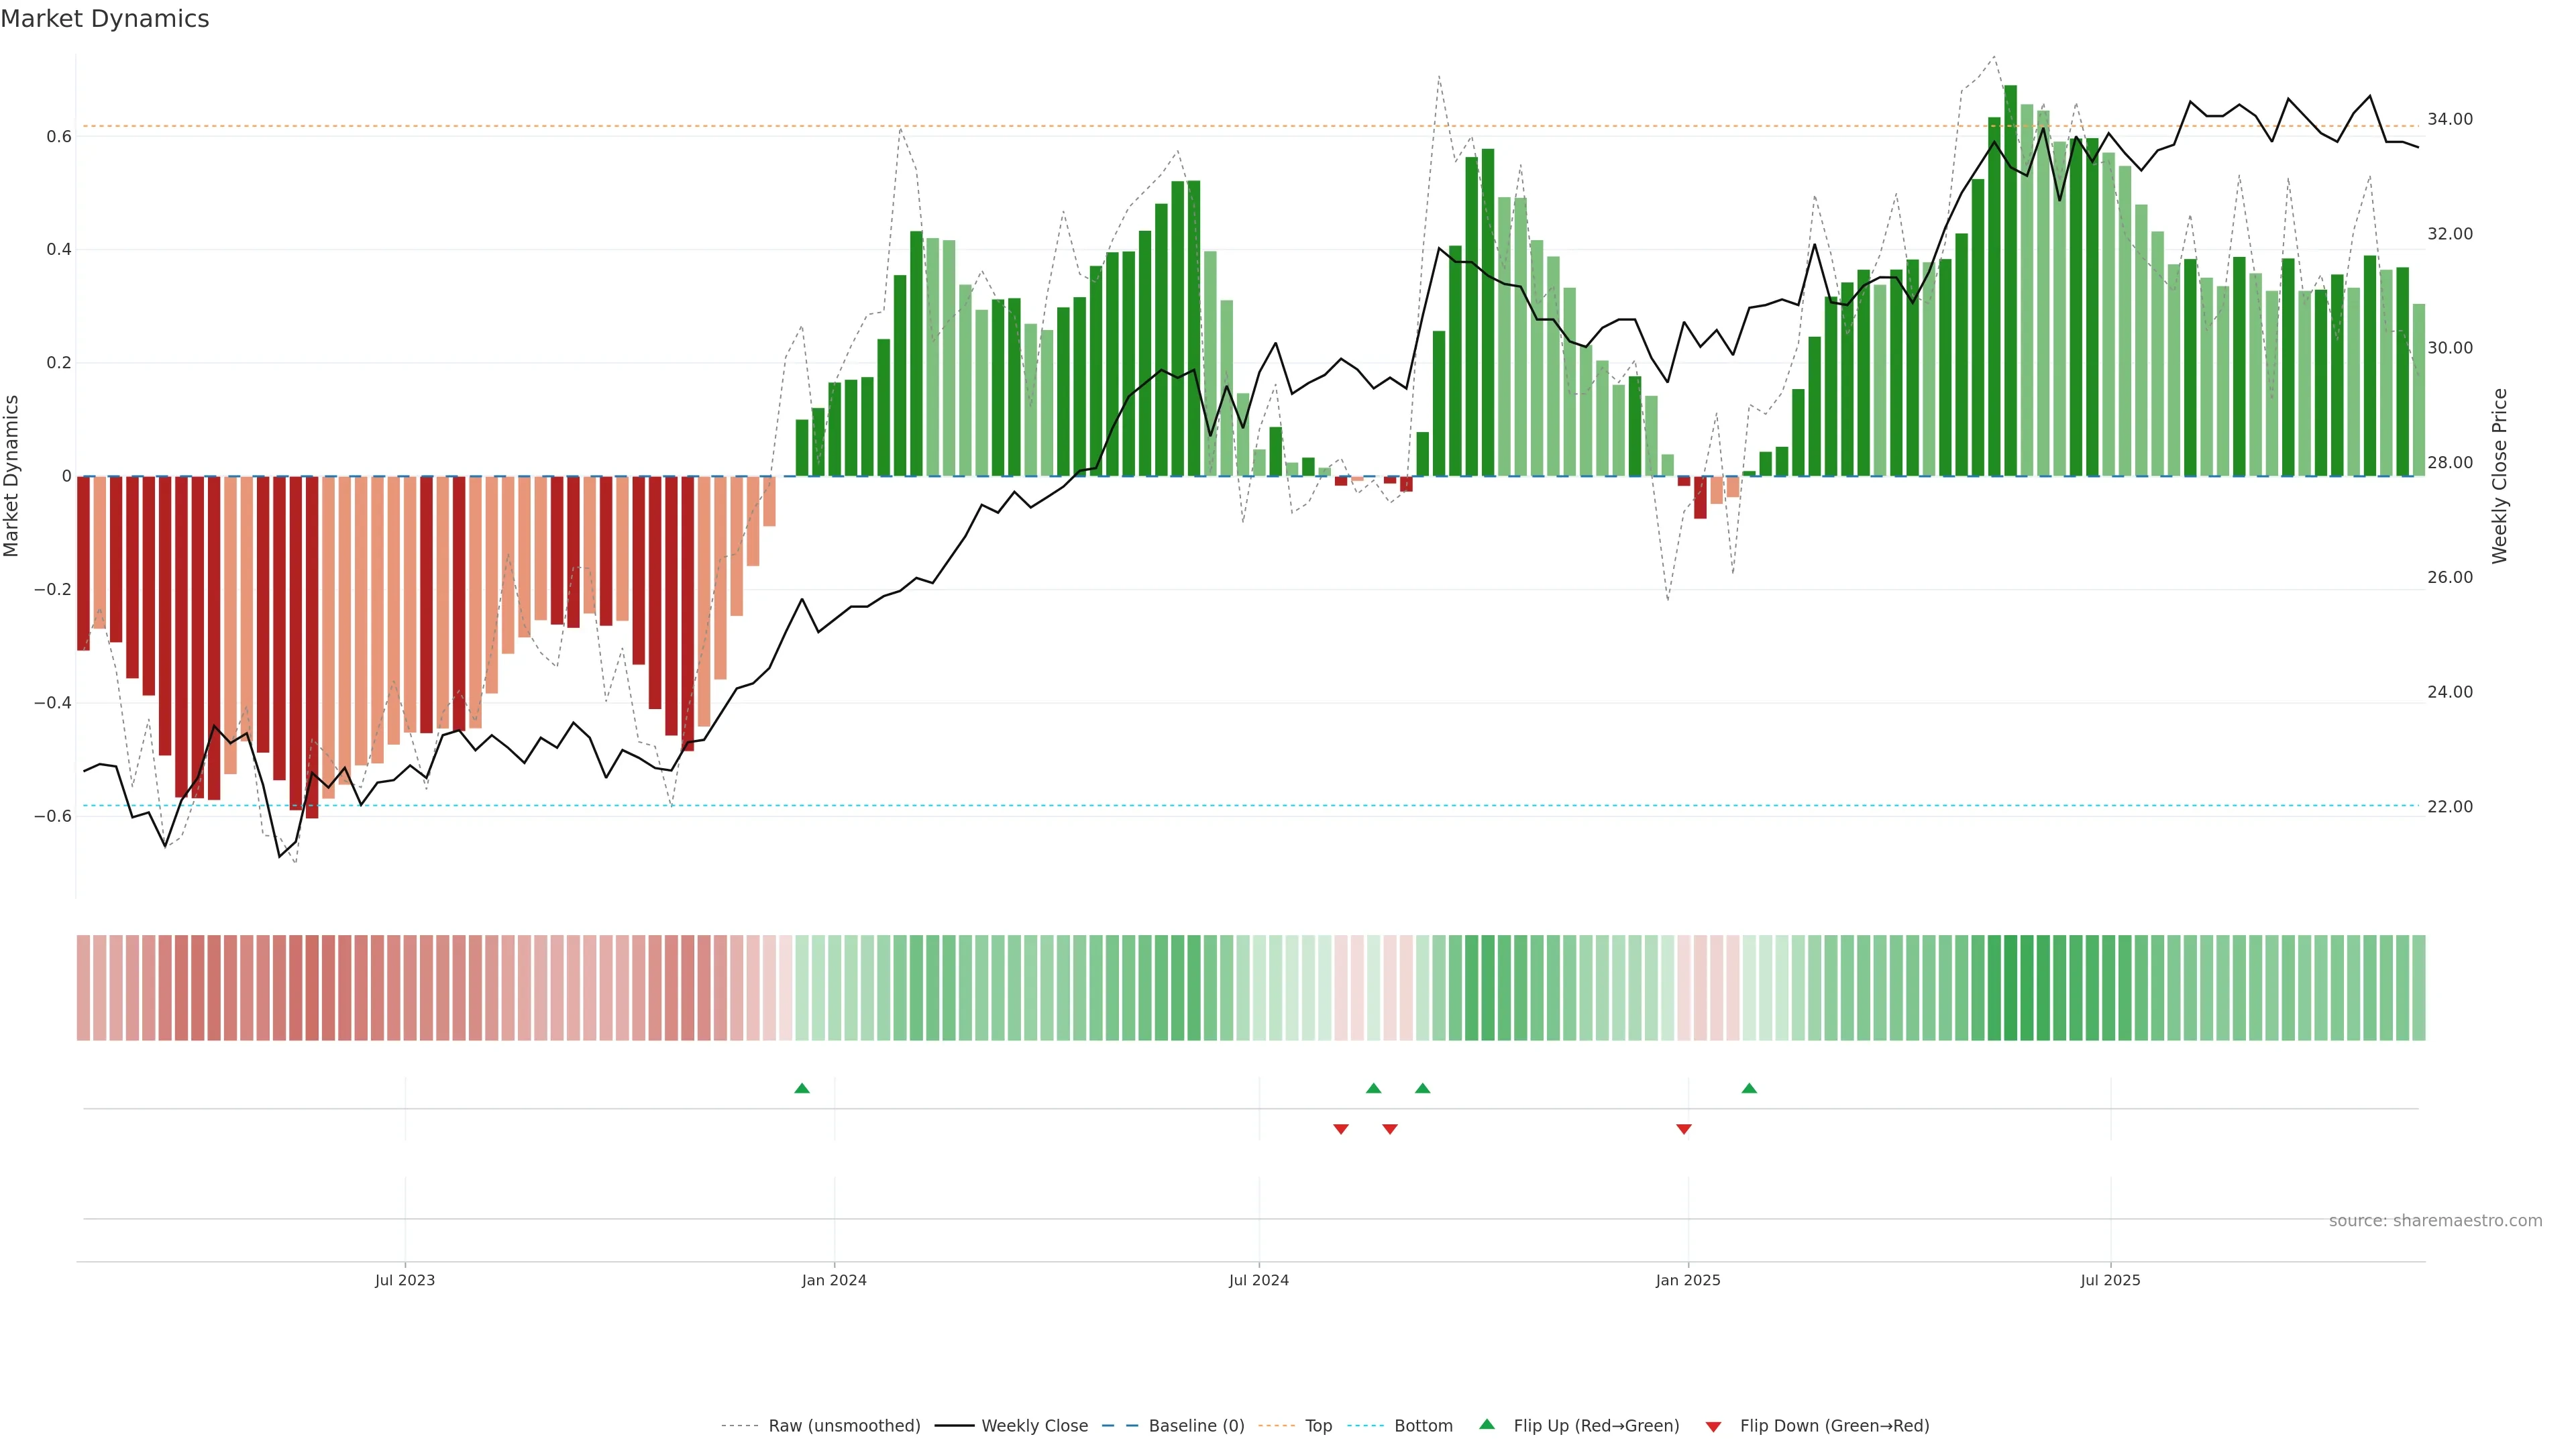Click the Weekly Close Price axis title
2576x1449 pixels.
2499,476
